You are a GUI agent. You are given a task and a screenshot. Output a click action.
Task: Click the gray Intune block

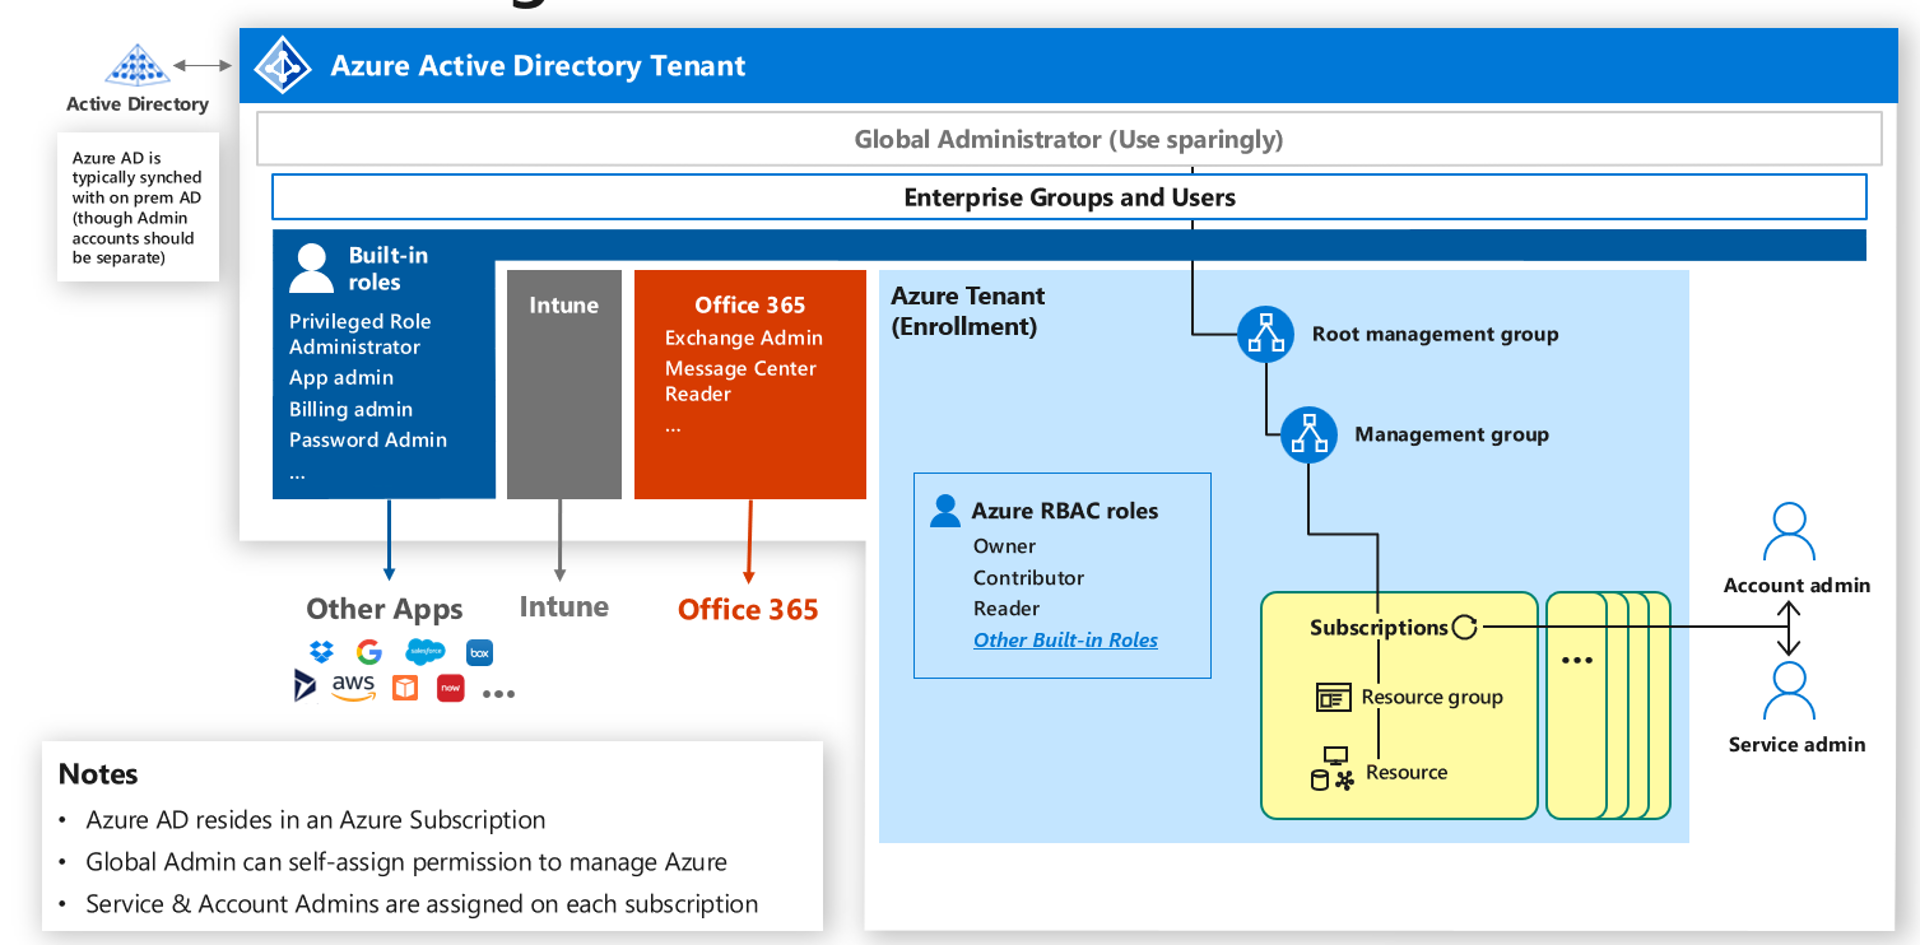click(564, 384)
